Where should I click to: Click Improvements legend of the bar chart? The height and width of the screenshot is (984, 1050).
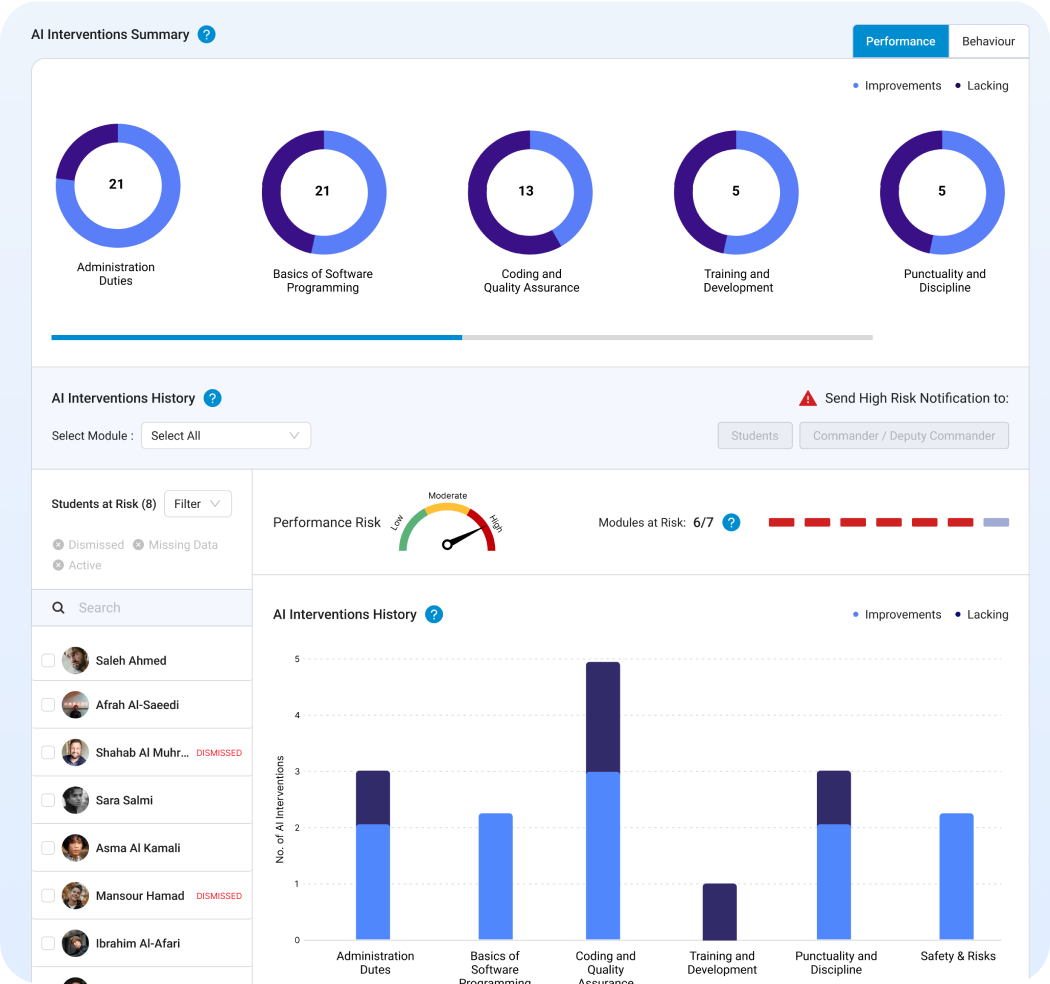pos(897,615)
